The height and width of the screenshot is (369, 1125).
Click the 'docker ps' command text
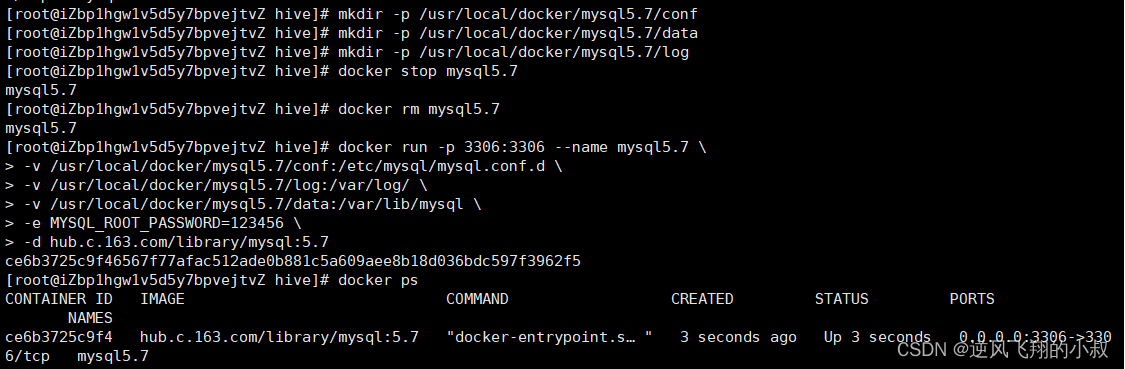(x=378, y=280)
